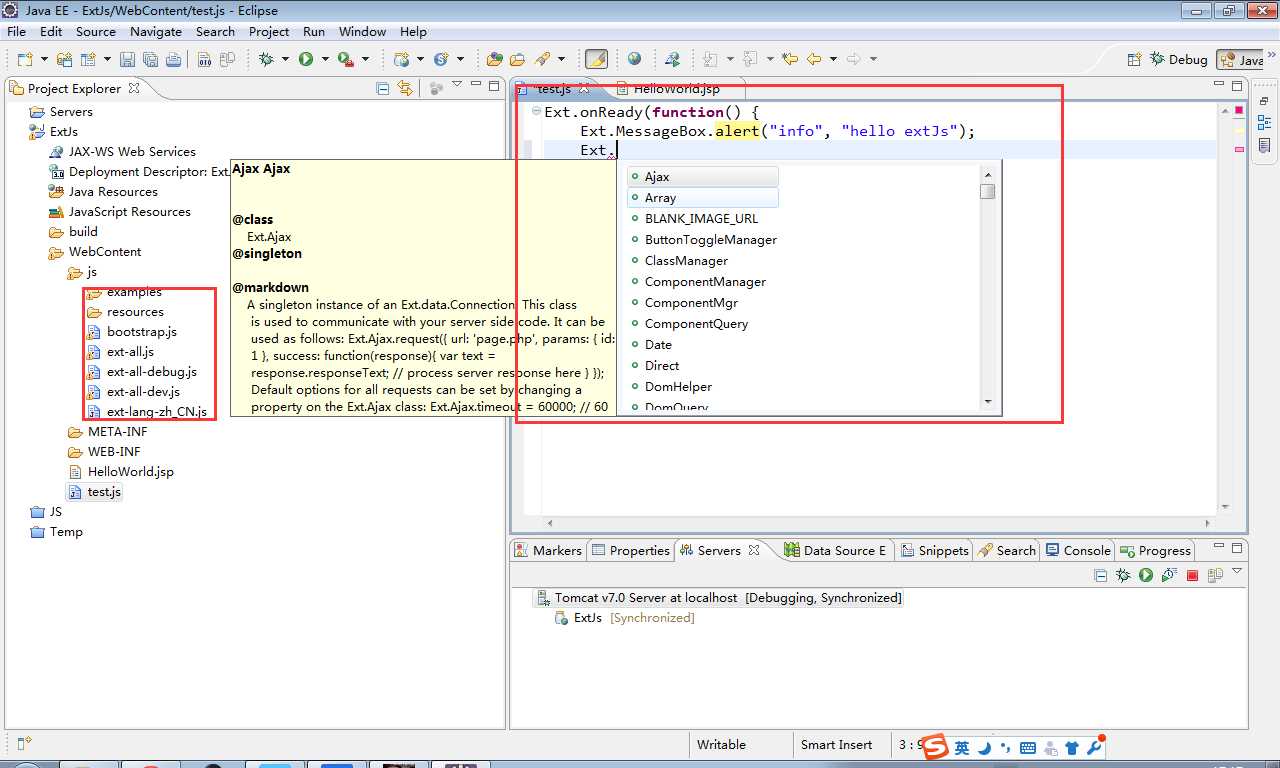Click editor horizontal scrollbar right arrow
This screenshot has height=768, width=1280.
coord(1207,522)
